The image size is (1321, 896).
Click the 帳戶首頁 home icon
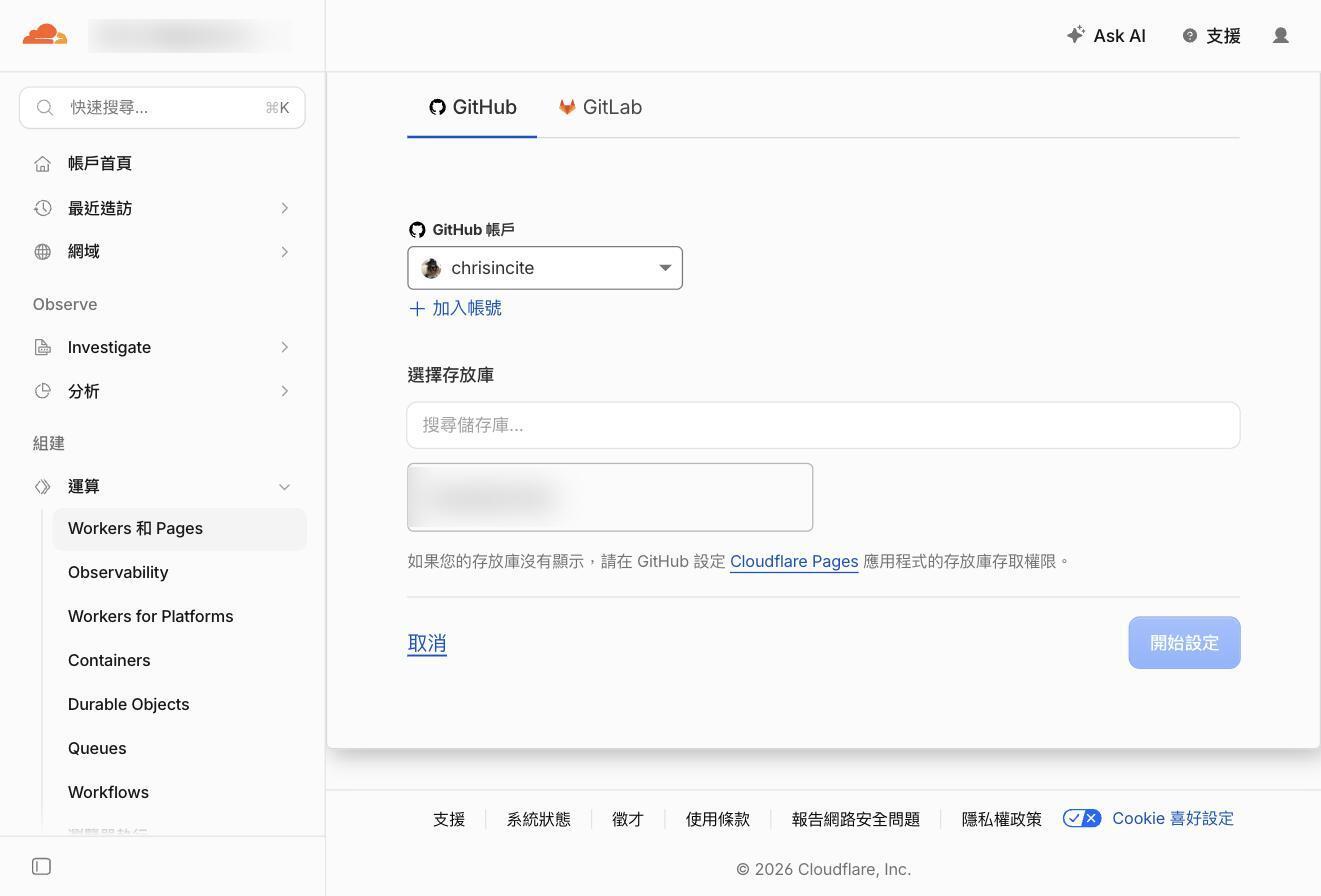click(42, 163)
